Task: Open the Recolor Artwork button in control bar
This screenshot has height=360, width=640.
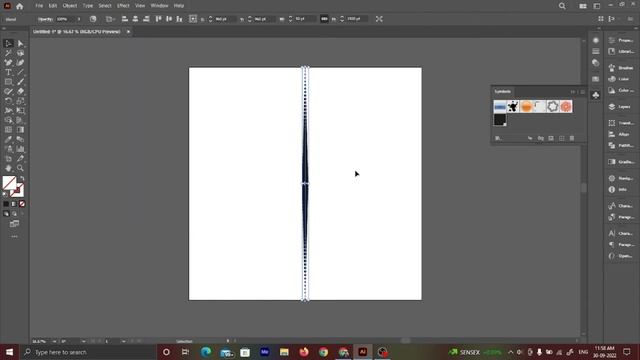Action: 93,19
